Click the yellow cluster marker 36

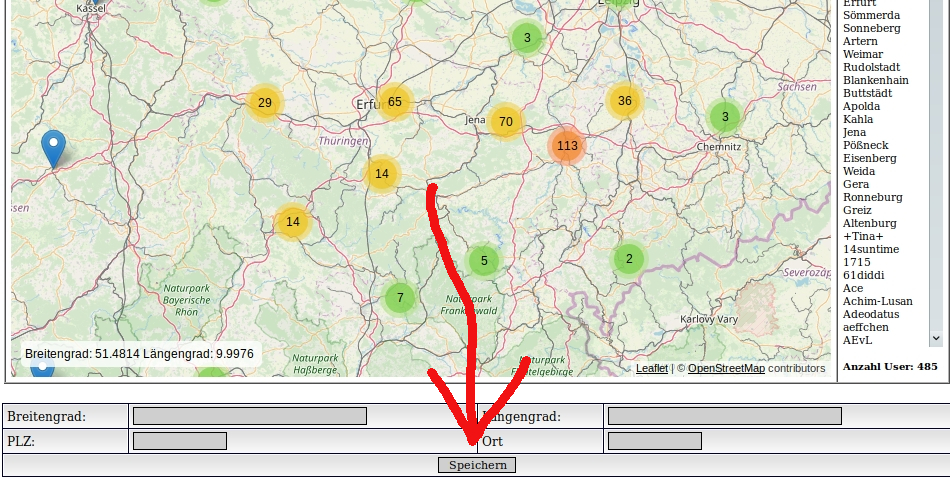coord(624,101)
